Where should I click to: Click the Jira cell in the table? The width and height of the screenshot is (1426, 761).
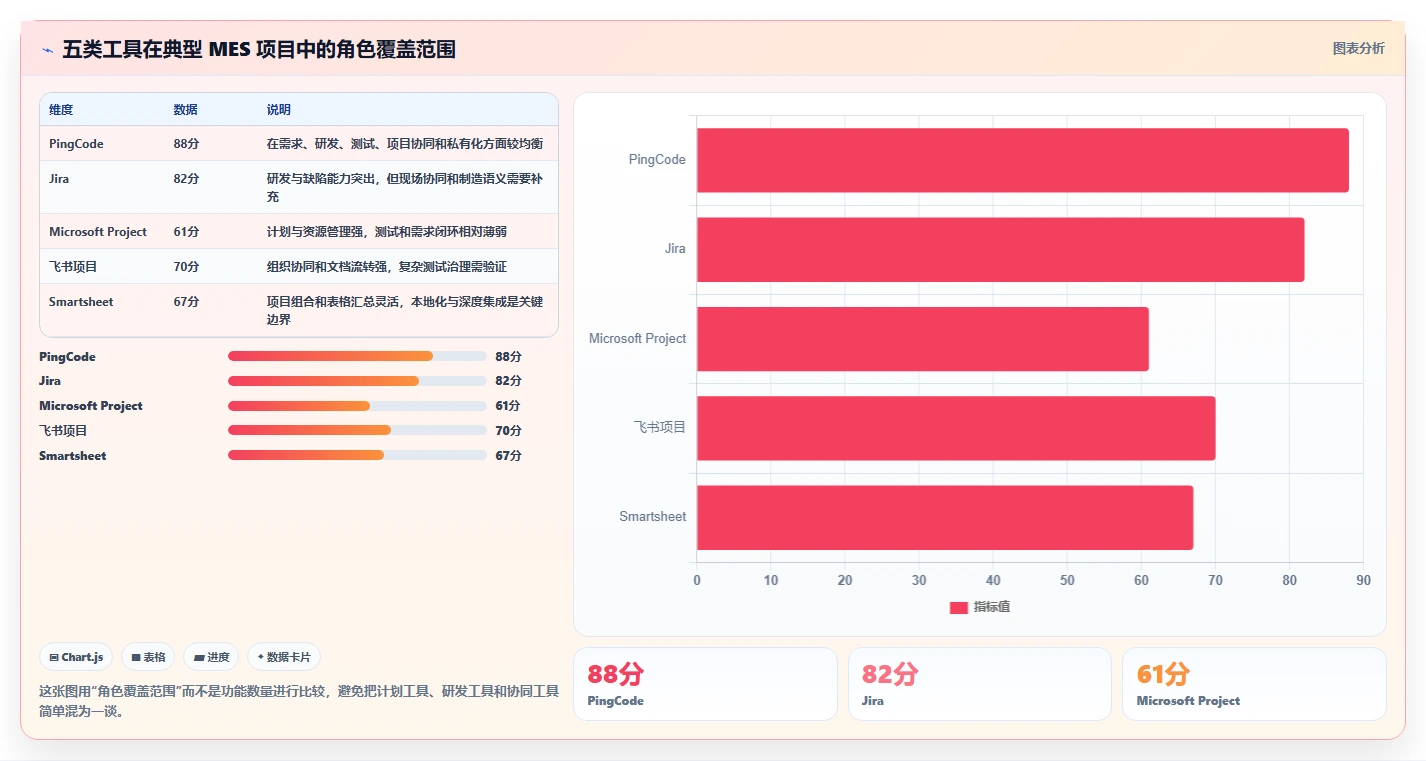point(59,179)
